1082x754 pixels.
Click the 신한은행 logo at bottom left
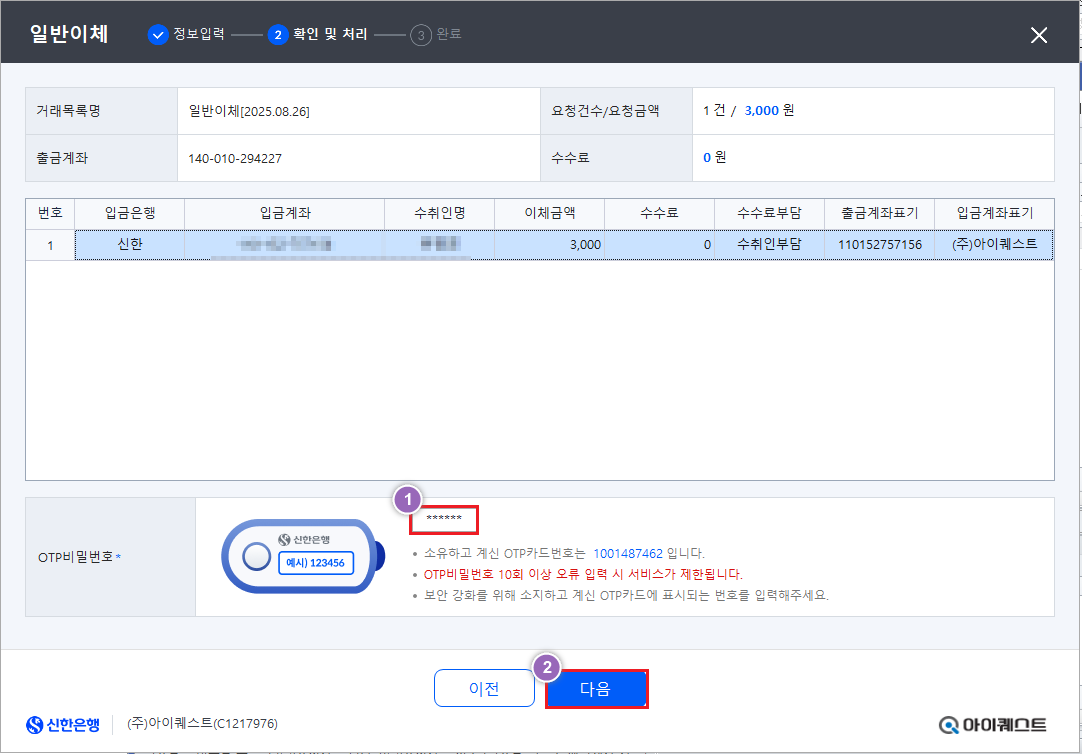63,724
